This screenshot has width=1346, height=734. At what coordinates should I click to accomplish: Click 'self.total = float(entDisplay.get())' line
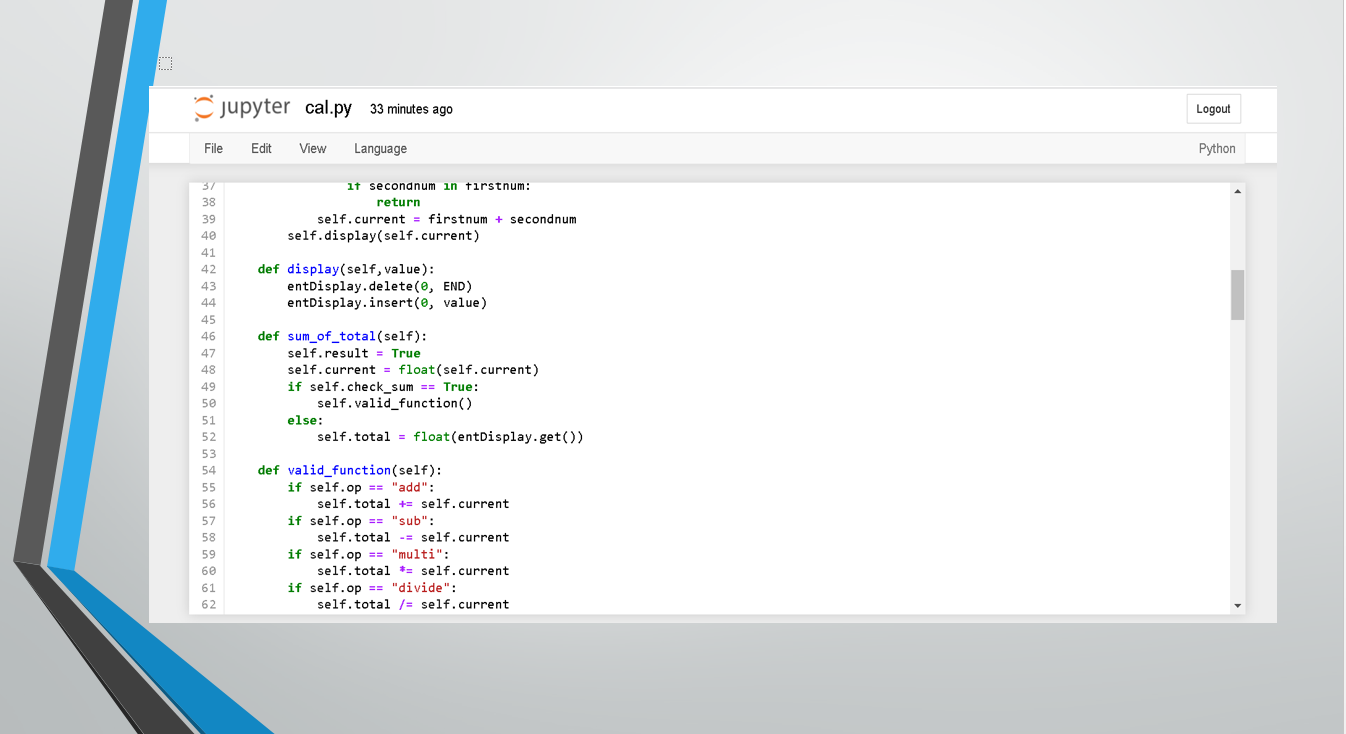[x=450, y=437]
